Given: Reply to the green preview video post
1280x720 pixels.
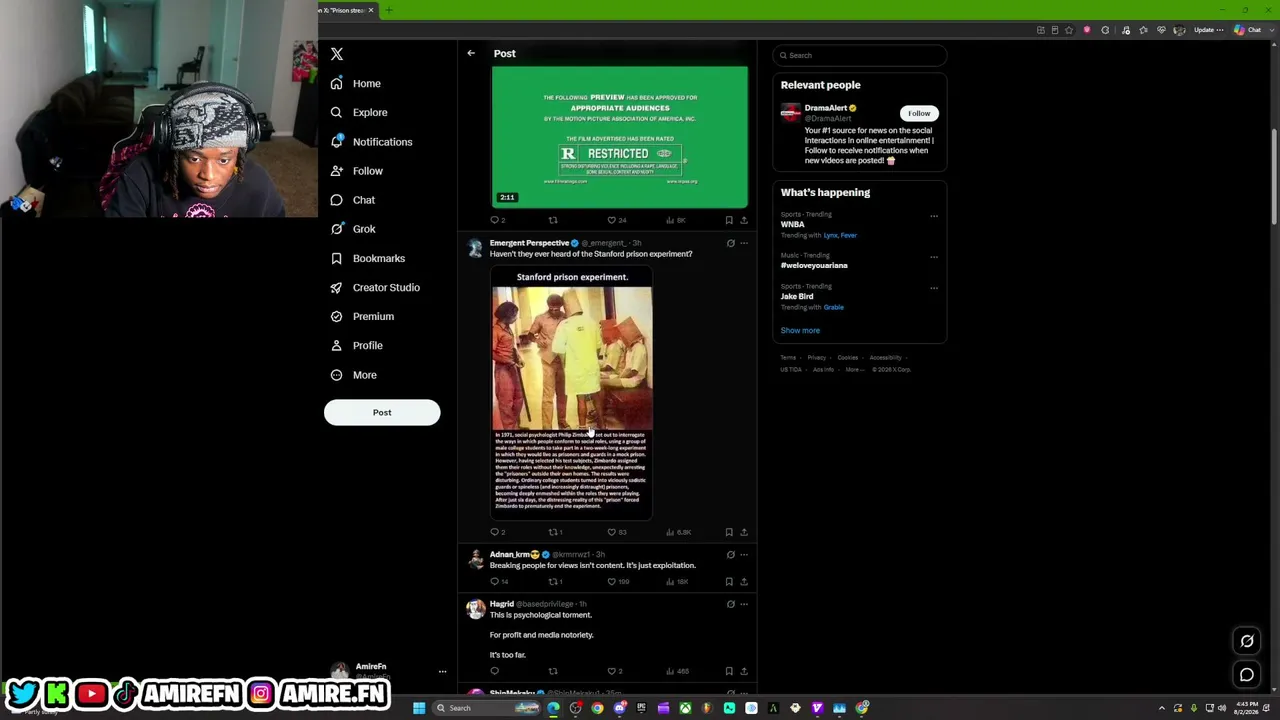Looking at the screenshot, I should pyautogui.click(x=494, y=220).
